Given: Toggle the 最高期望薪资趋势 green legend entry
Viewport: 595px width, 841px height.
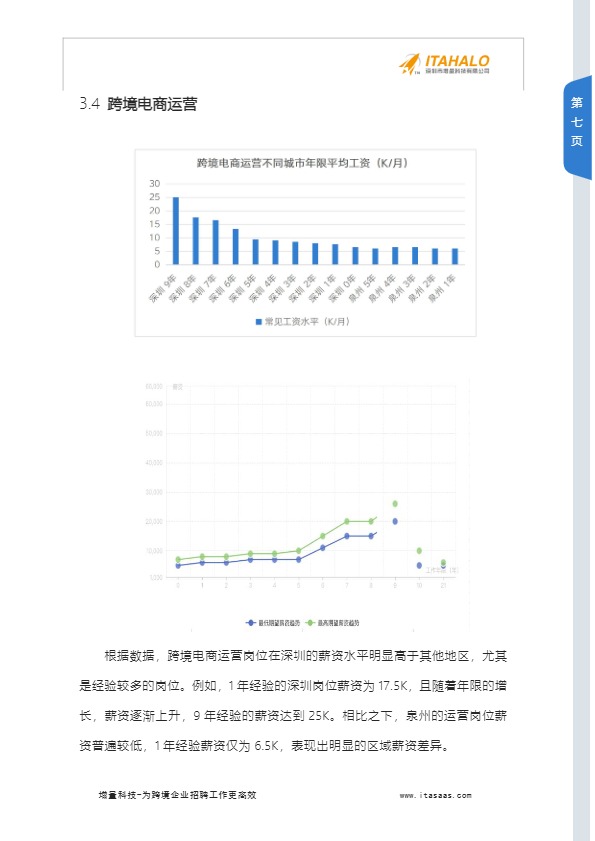Looking at the screenshot, I should (333, 623).
